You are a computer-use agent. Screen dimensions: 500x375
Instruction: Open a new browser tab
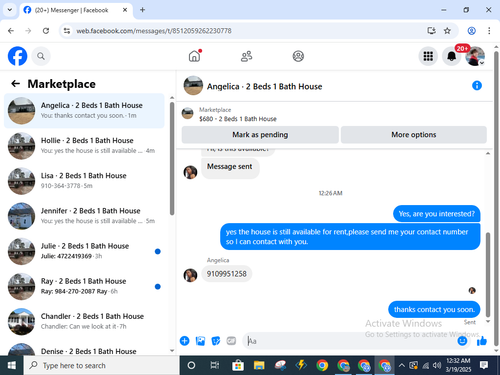(142, 10)
